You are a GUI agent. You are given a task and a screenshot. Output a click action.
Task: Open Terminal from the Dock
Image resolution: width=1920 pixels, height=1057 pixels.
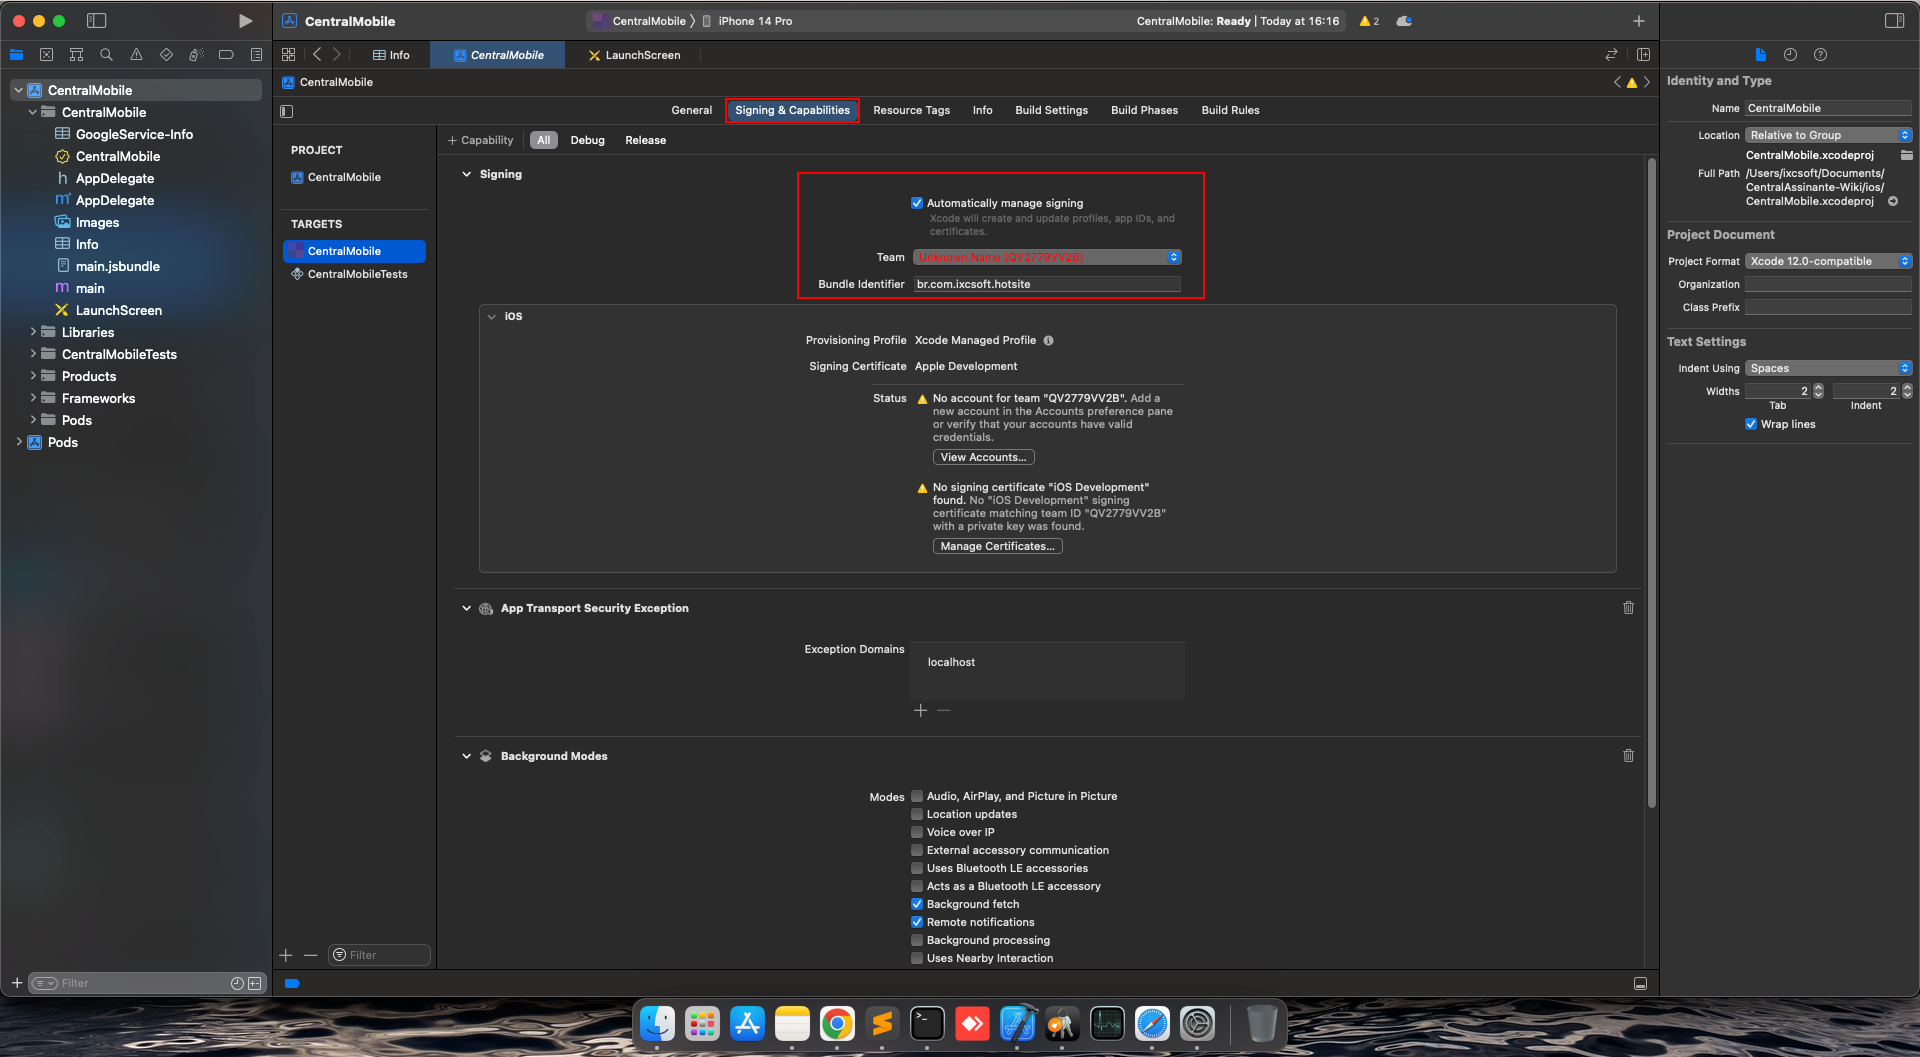(927, 1023)
